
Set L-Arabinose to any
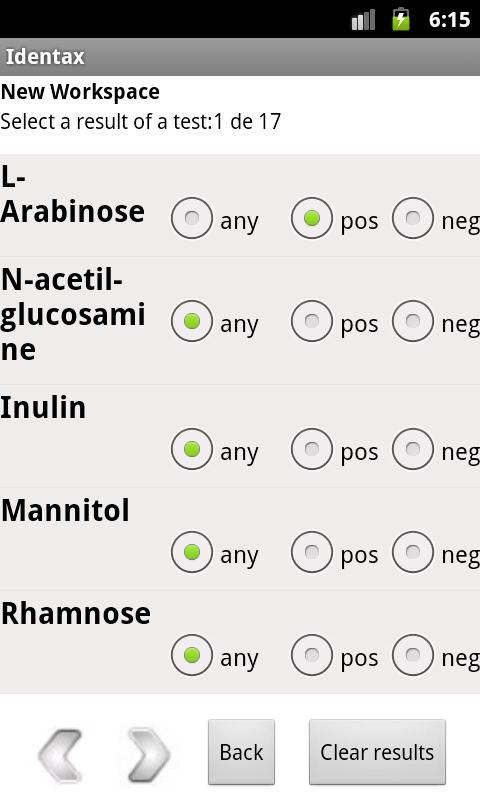point(192,218)
